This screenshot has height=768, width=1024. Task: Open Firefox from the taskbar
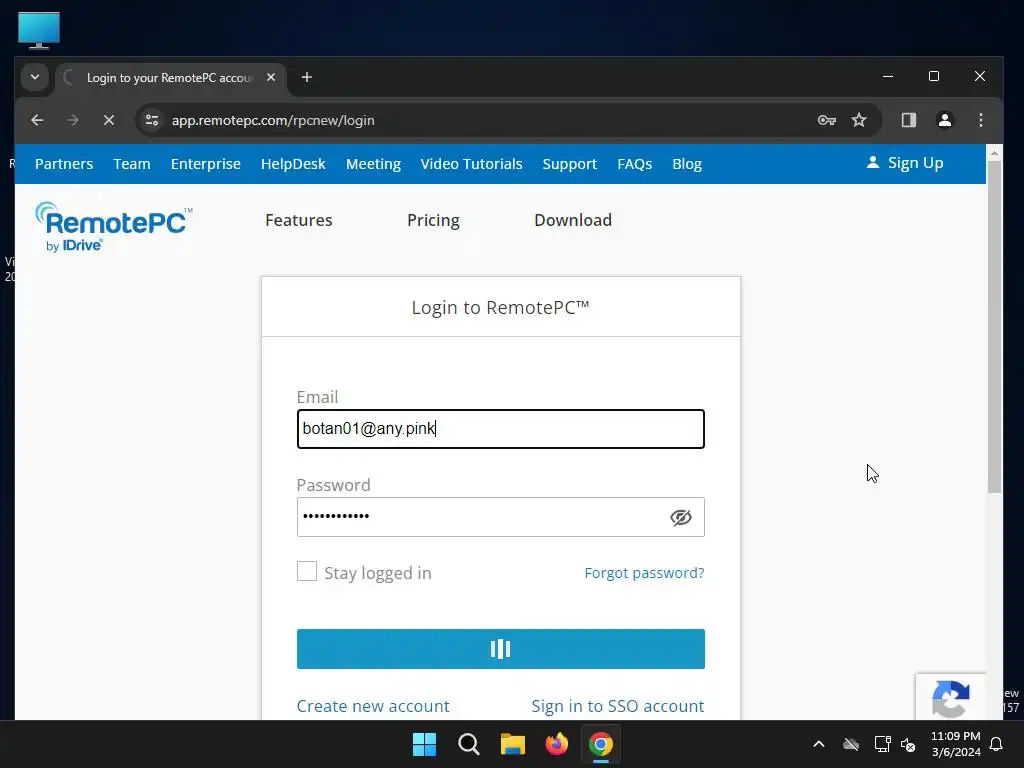[x=556, y=744]
